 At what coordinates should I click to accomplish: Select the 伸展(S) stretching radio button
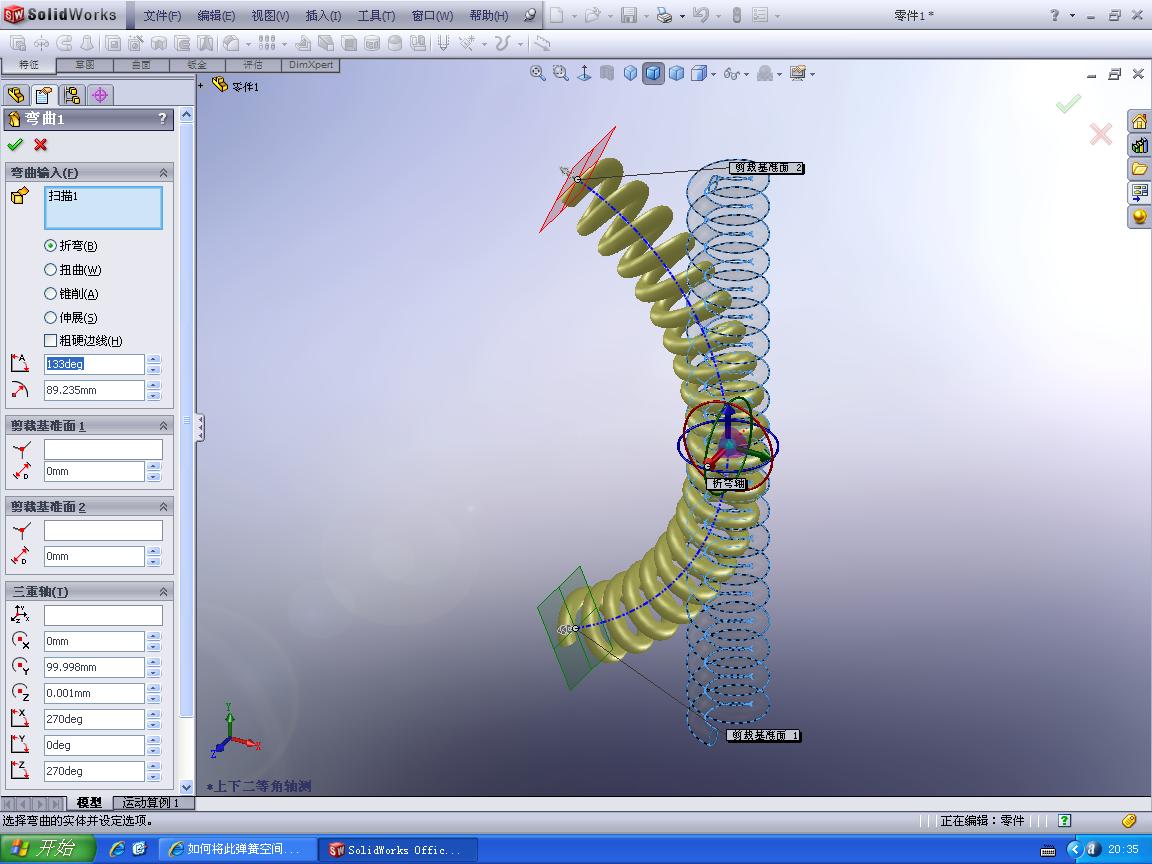tap(50, 317)
